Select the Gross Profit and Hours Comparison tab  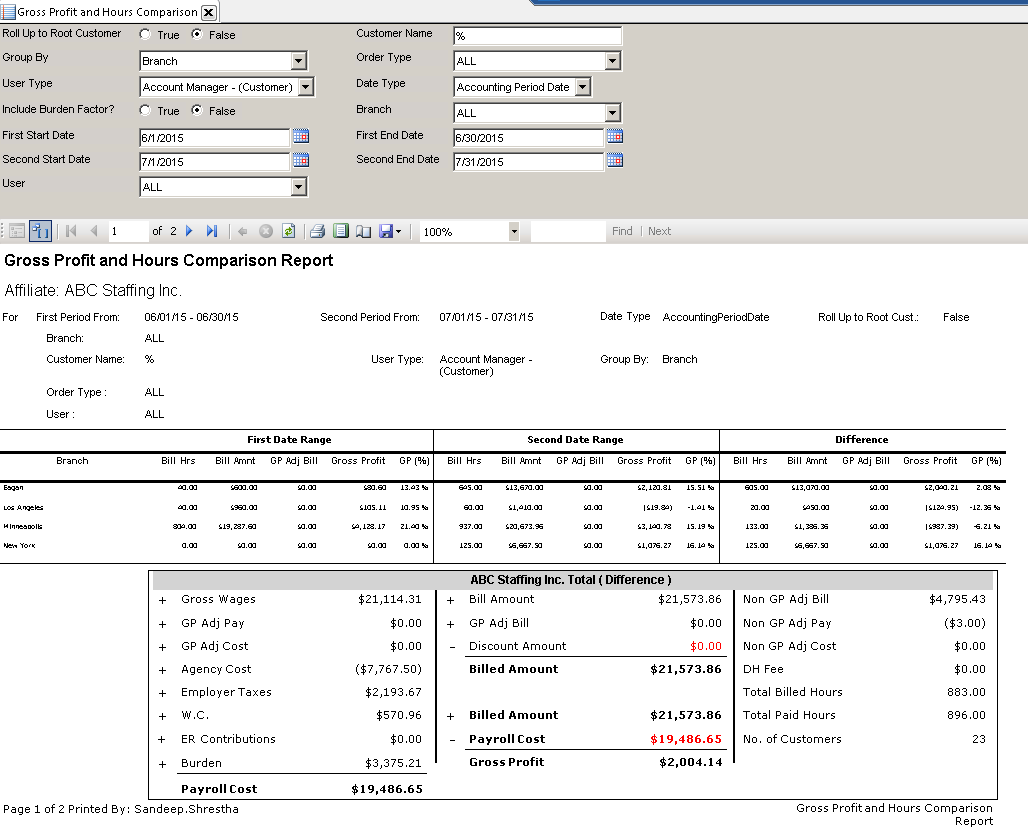click(x=107, y=12)
